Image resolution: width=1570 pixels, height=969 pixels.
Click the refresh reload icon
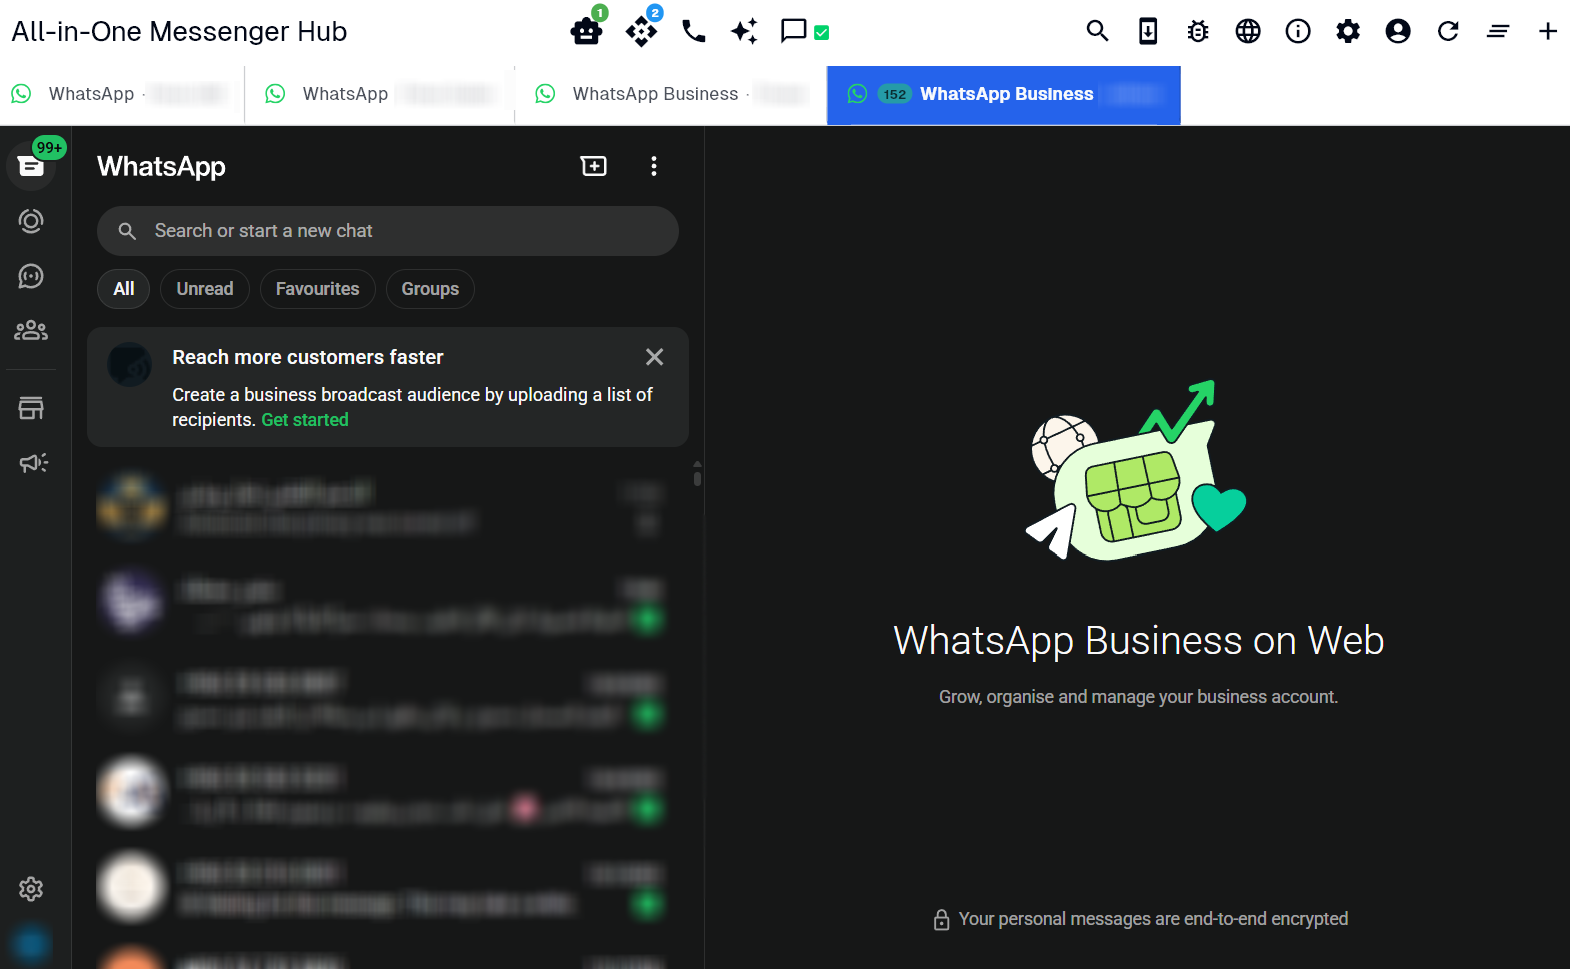(1447, 31)
